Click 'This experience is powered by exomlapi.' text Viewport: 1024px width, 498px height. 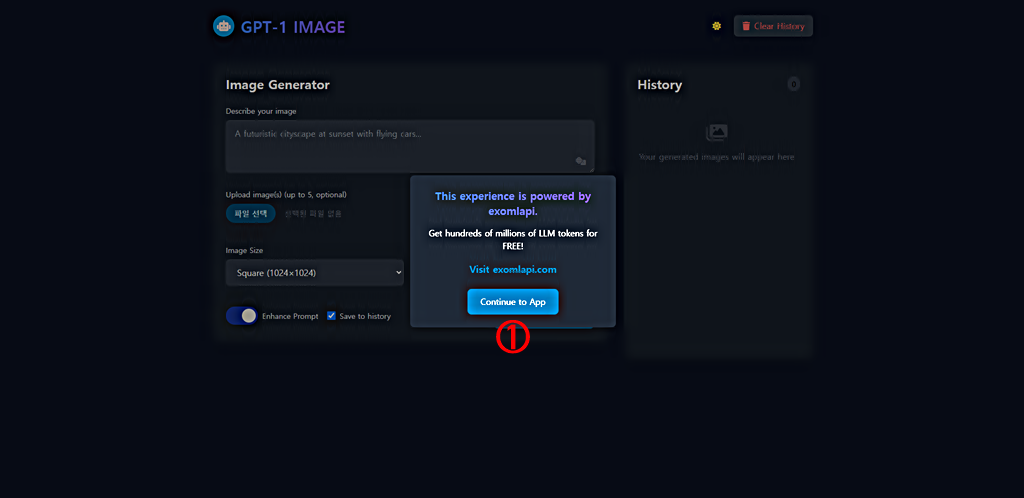click(513, 203)
